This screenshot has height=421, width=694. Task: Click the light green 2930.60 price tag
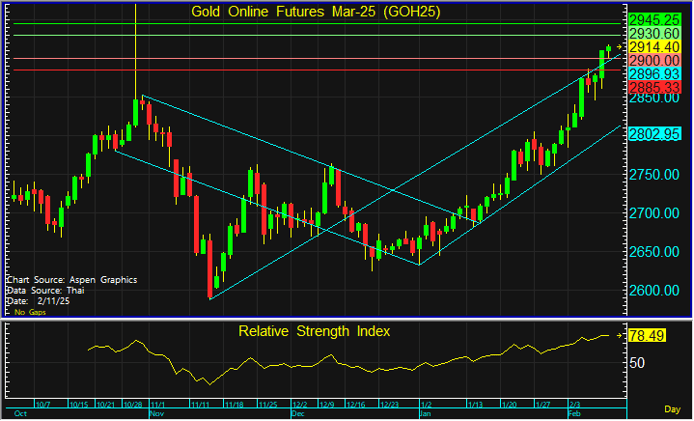click(x=655, y=33)
